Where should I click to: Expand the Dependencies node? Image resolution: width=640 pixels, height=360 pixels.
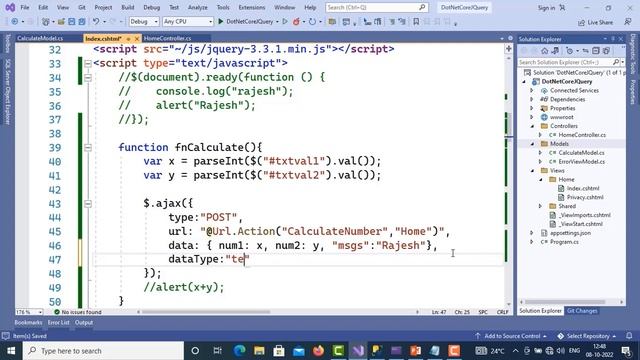(532, 99)
